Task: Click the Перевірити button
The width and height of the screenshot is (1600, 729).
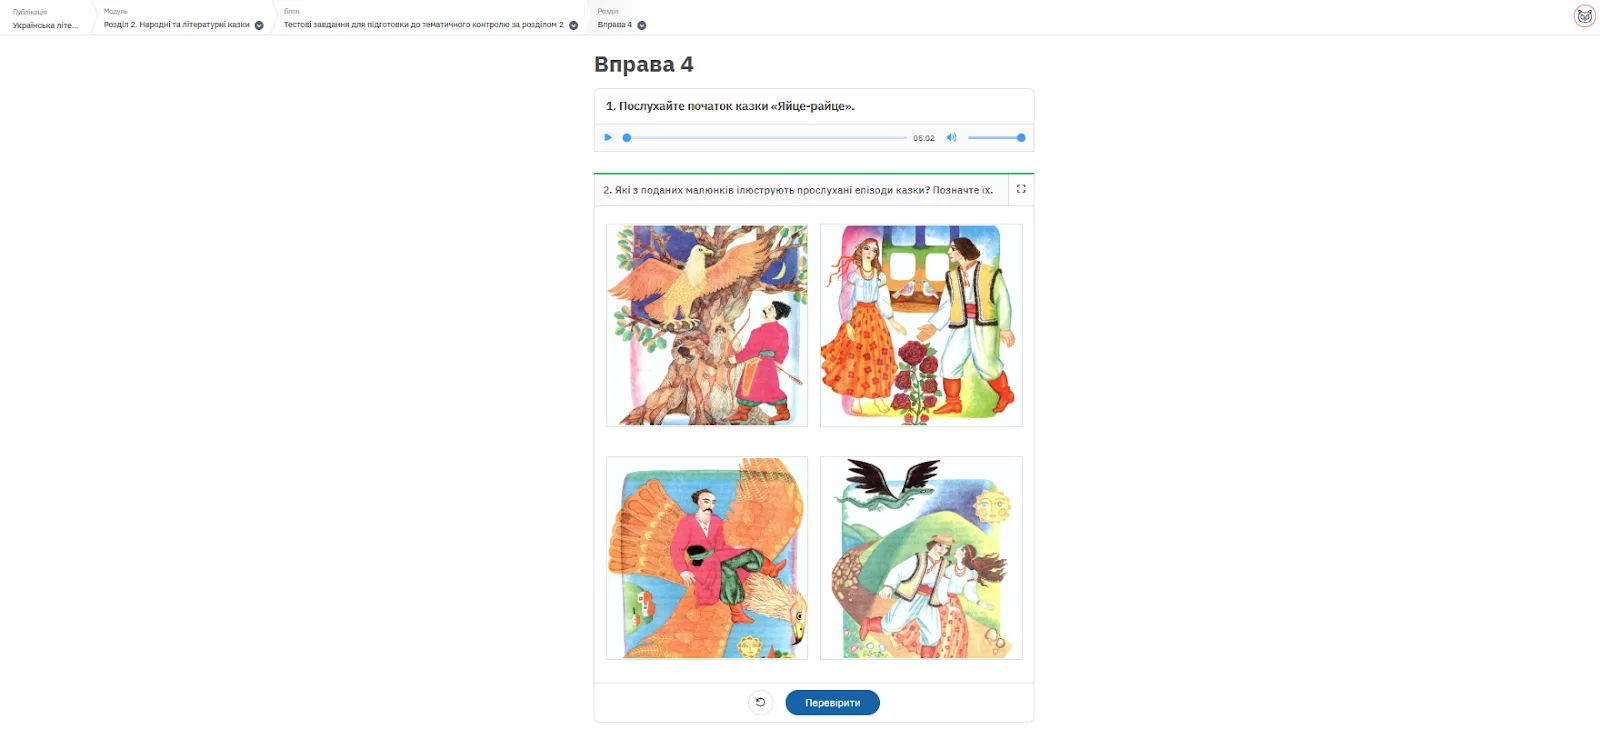Action: click(x=833, y=703)
